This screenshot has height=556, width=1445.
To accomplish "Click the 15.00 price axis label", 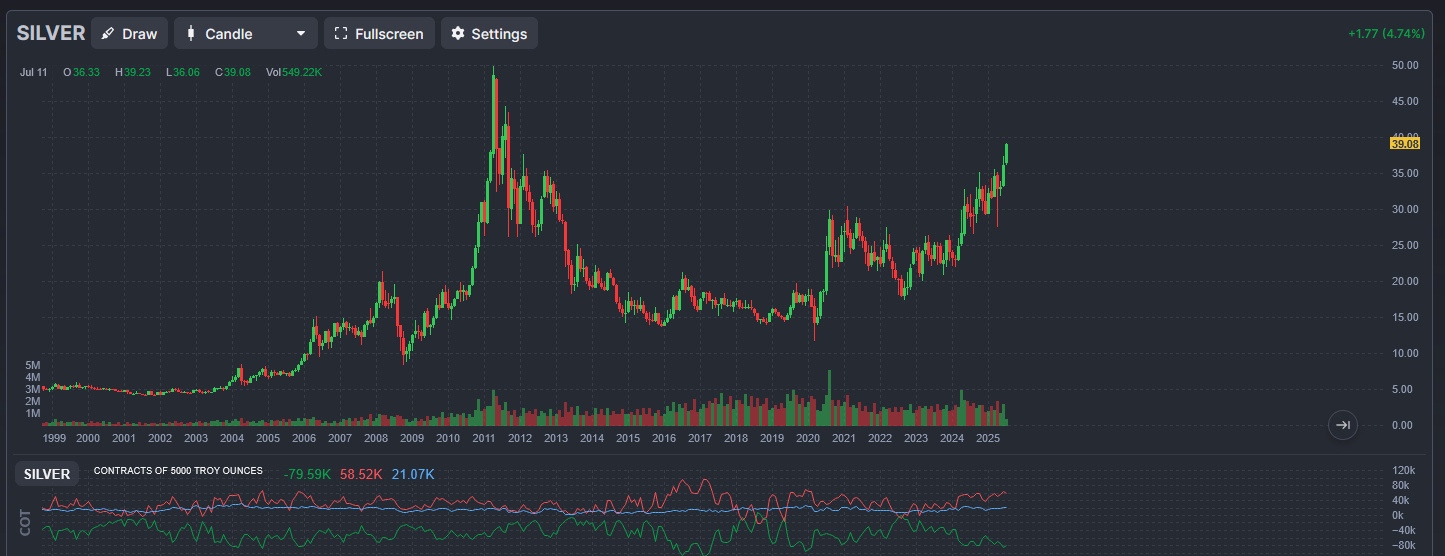I will (x=1405, y=317).
